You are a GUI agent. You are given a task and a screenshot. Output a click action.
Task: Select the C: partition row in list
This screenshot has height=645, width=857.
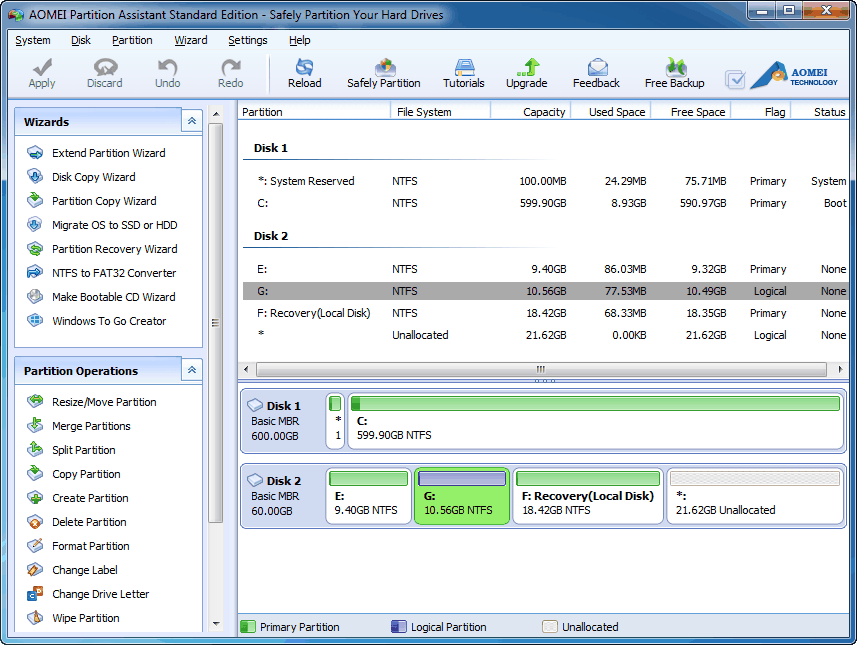544,203
